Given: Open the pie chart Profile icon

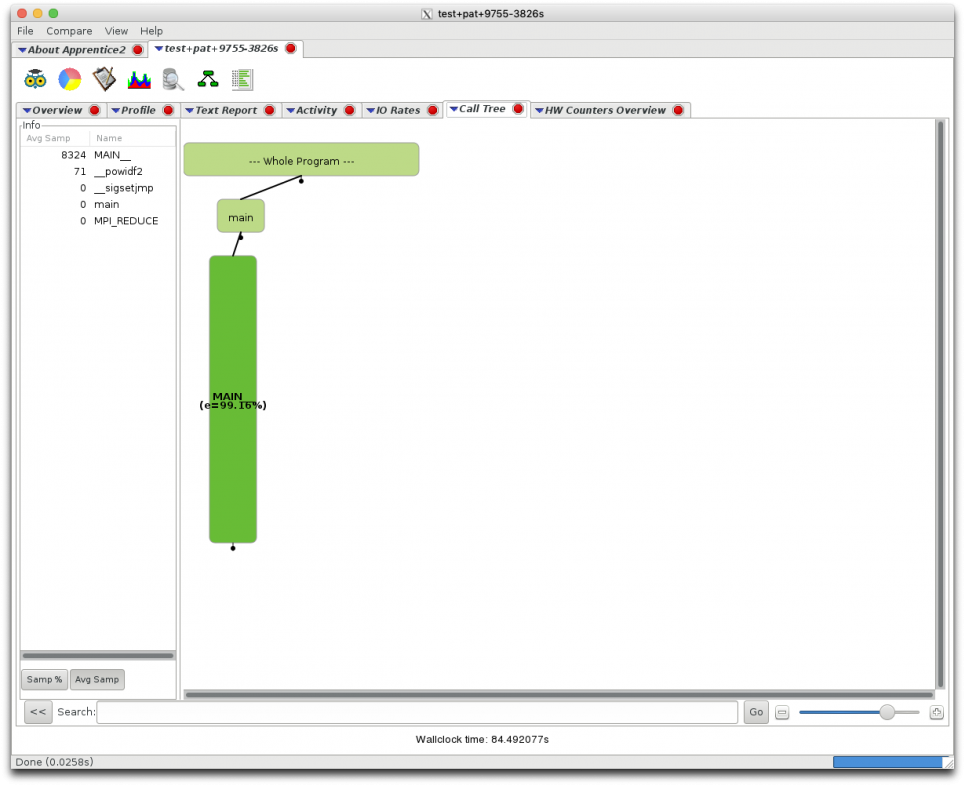Looking at the screenshot, I should pos(70,79).
